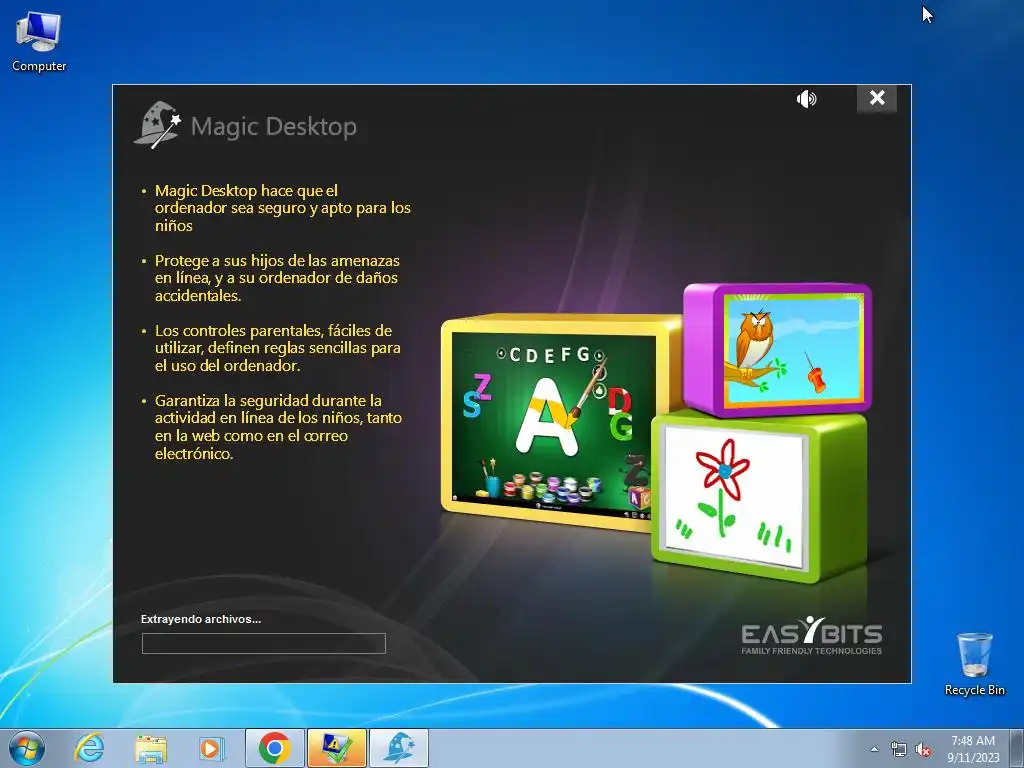The image size is (1024, 768).
Task: Click the EasyBits logo
Action: point(811,635)
